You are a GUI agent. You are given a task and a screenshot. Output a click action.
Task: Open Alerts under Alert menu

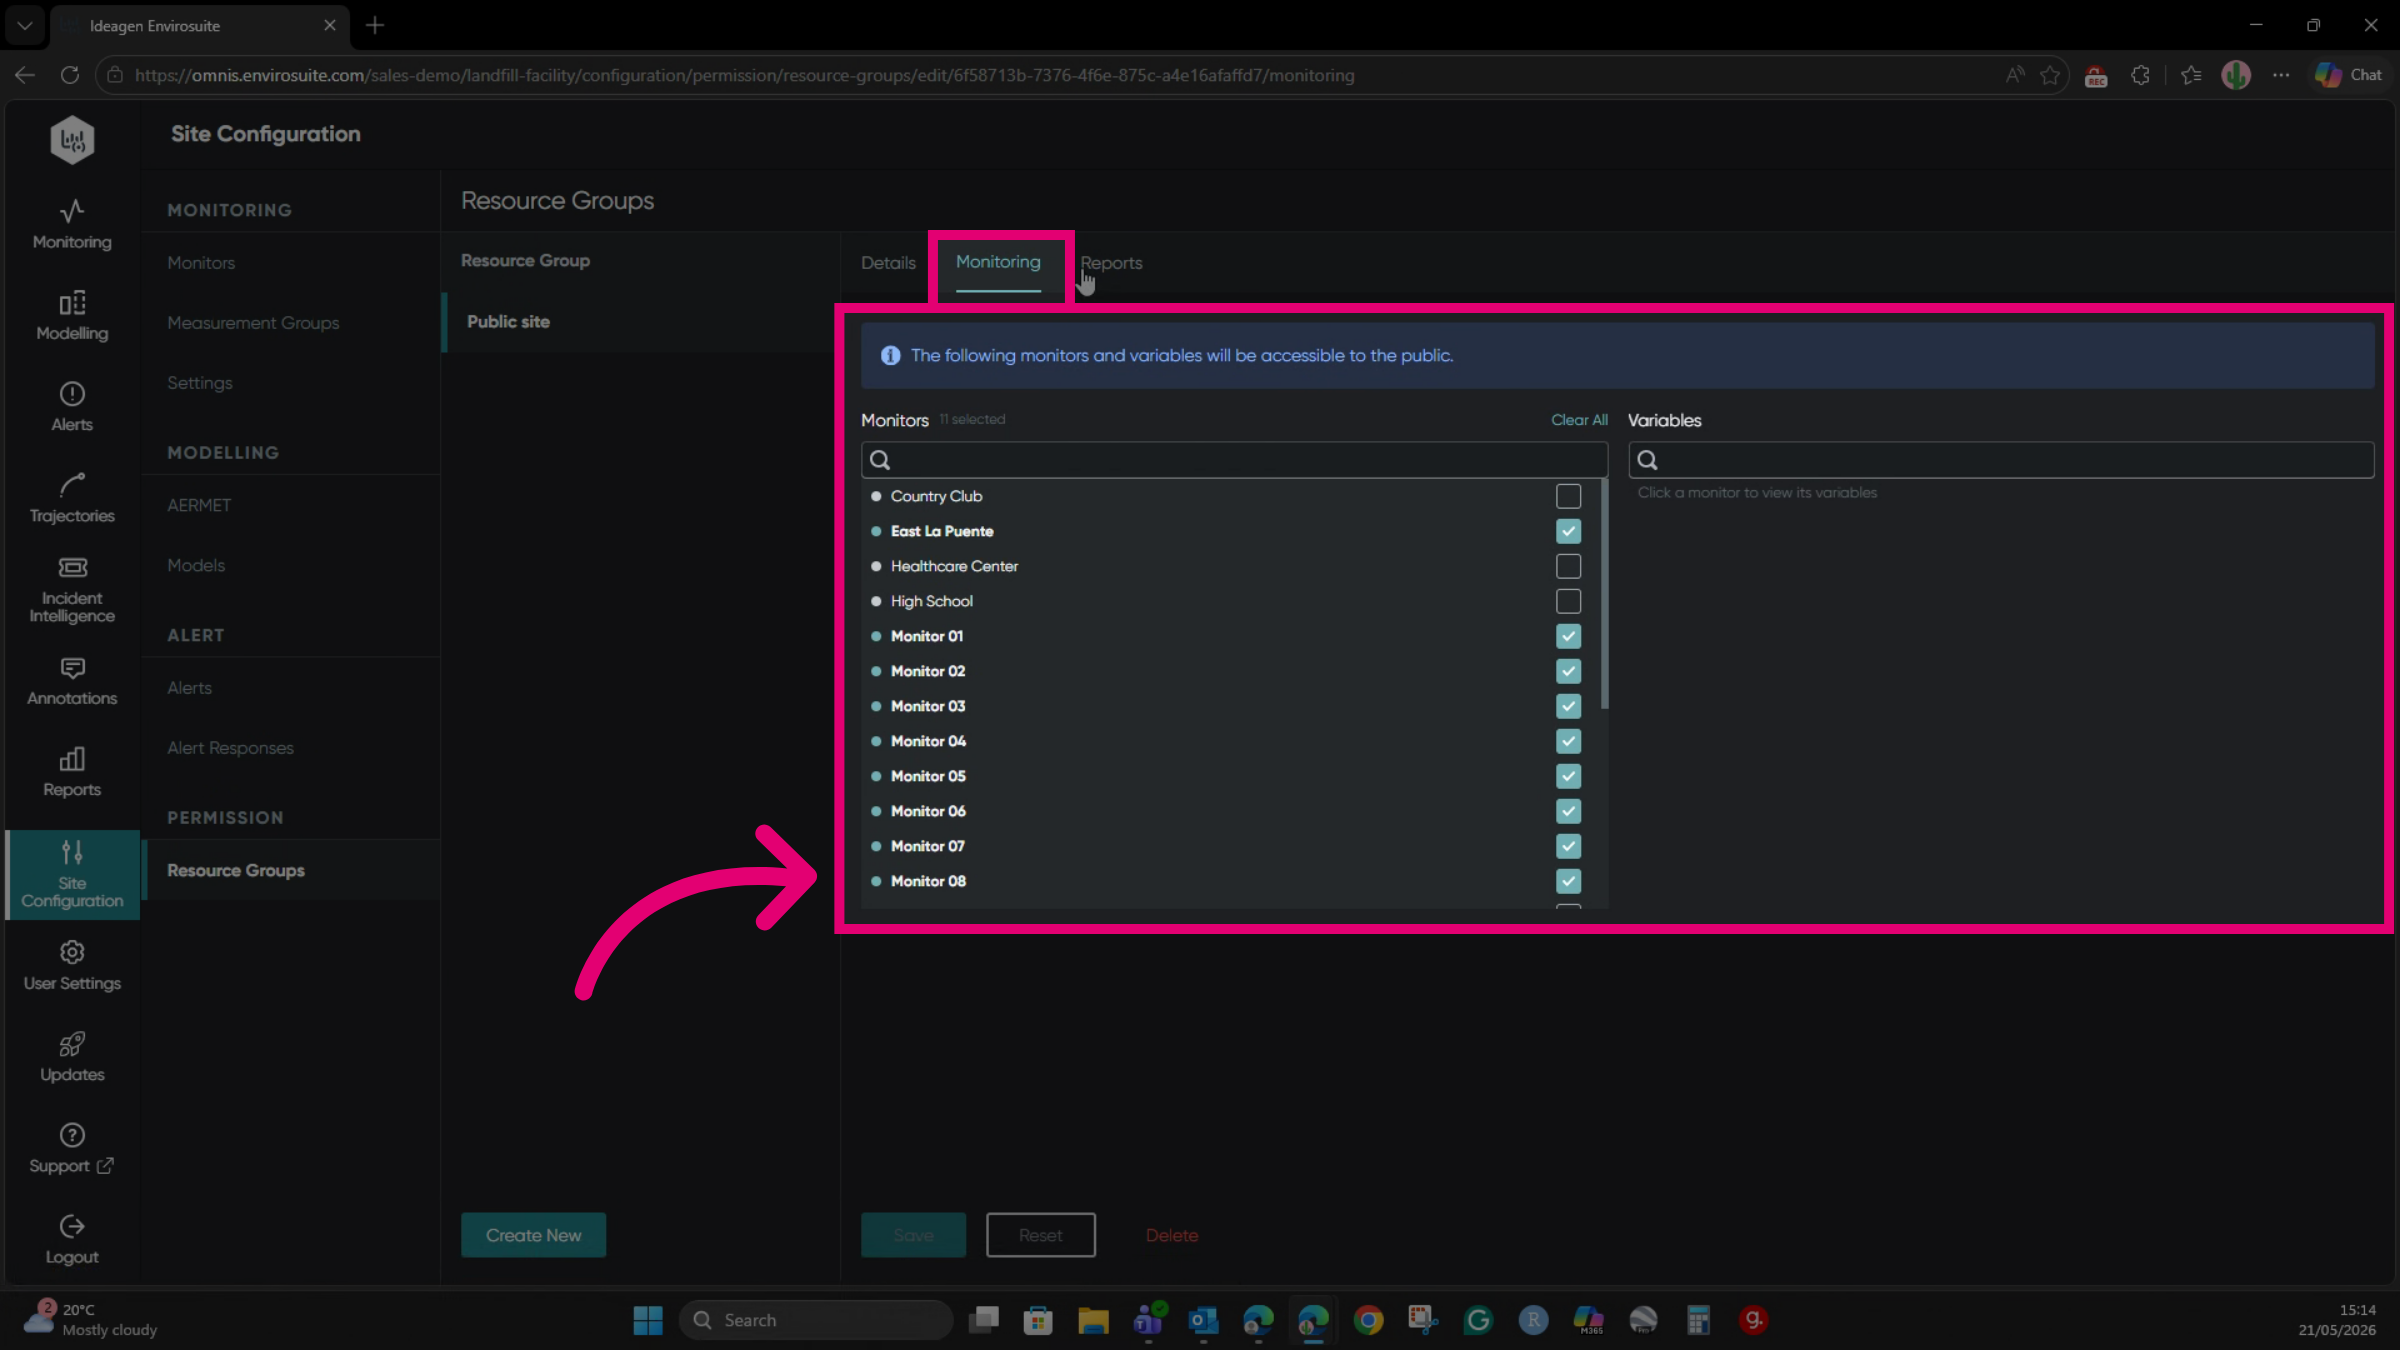pos(189,688)
